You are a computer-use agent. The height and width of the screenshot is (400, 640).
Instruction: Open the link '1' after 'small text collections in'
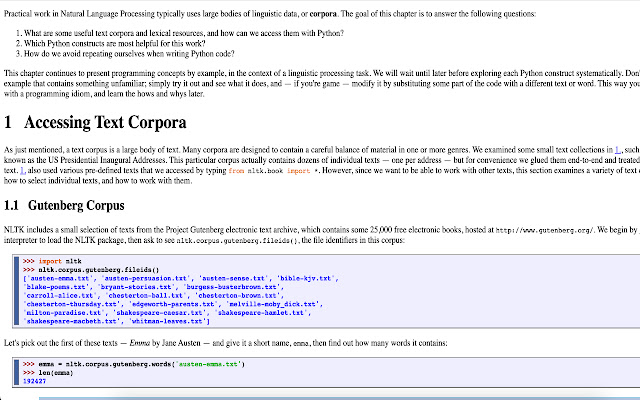(618, 150)
